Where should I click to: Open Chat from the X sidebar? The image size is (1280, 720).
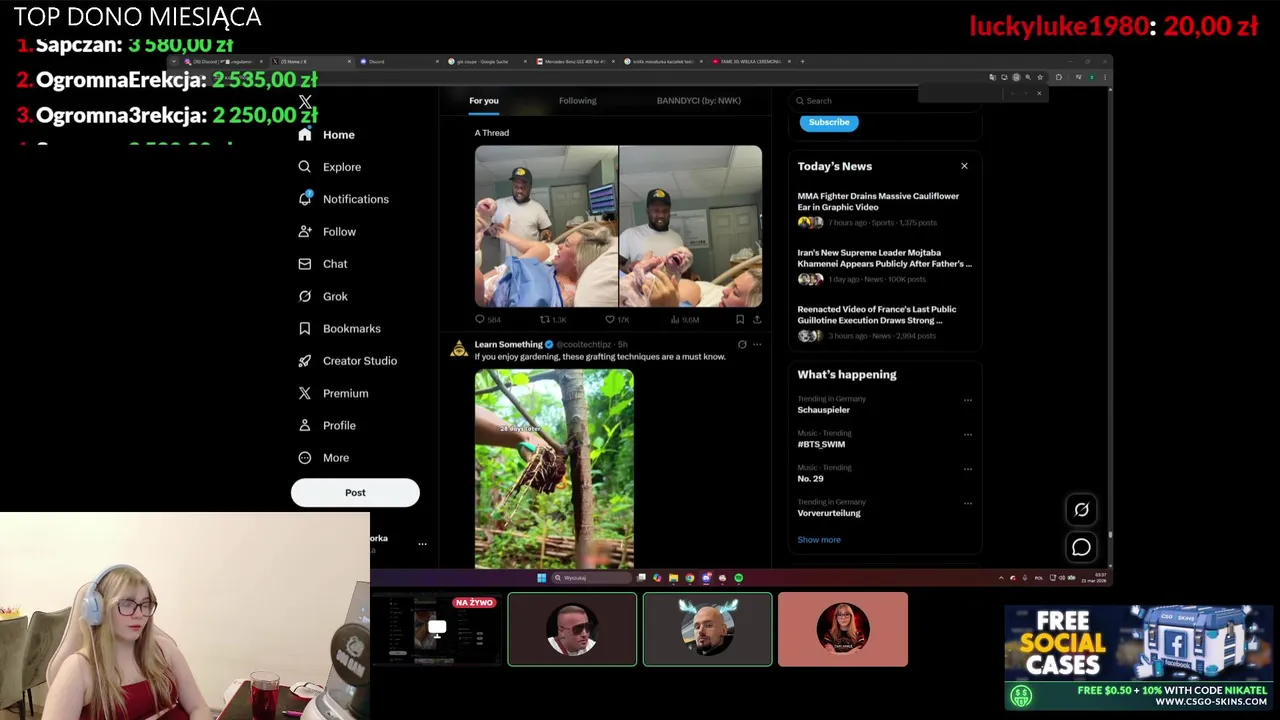click(x=323, y=264)
